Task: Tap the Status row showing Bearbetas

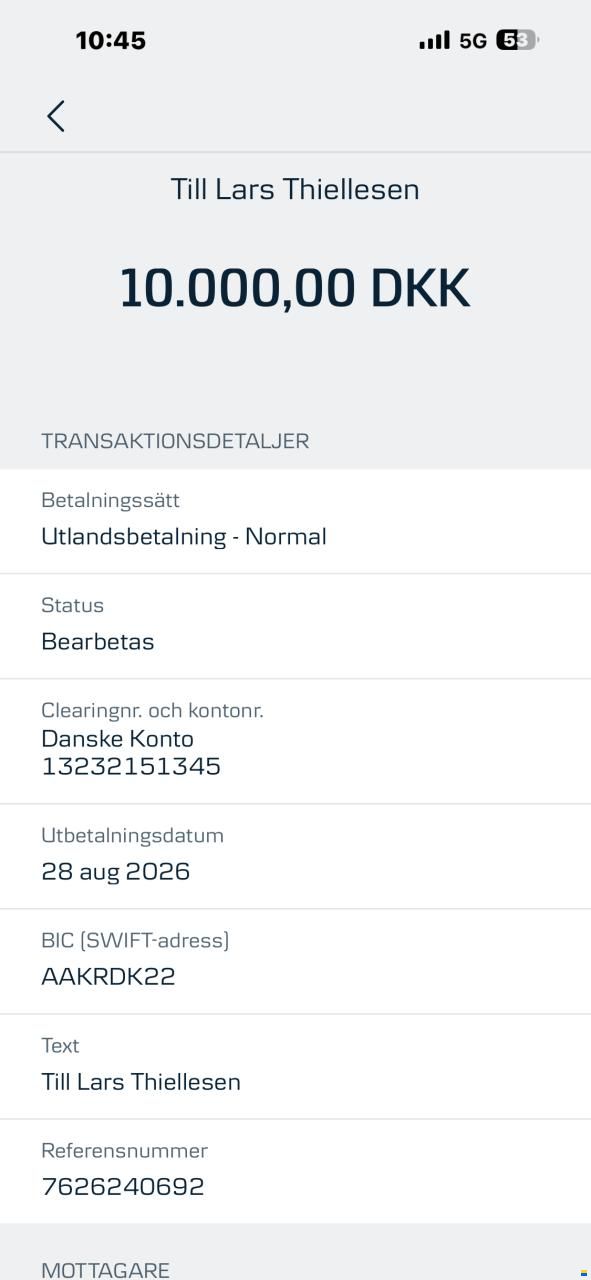Action: click(295, 627)
